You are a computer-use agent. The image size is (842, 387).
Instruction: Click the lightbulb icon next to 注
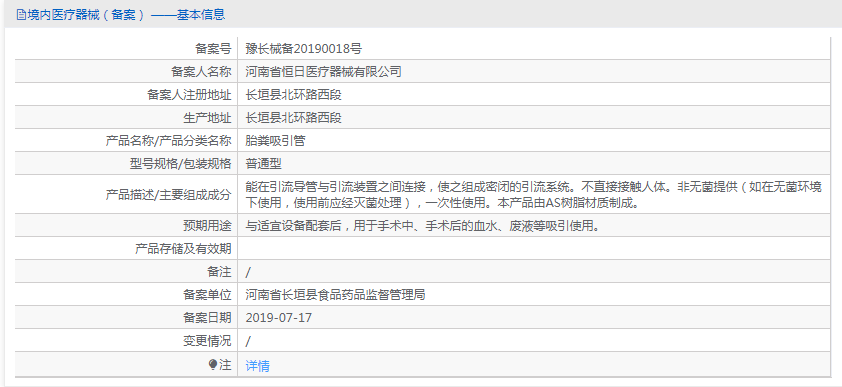(x=213, y=365)
